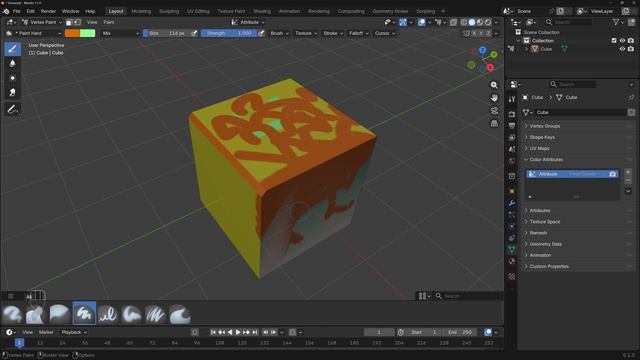Click the viewport zoom magnifier icon

point(494,85)
